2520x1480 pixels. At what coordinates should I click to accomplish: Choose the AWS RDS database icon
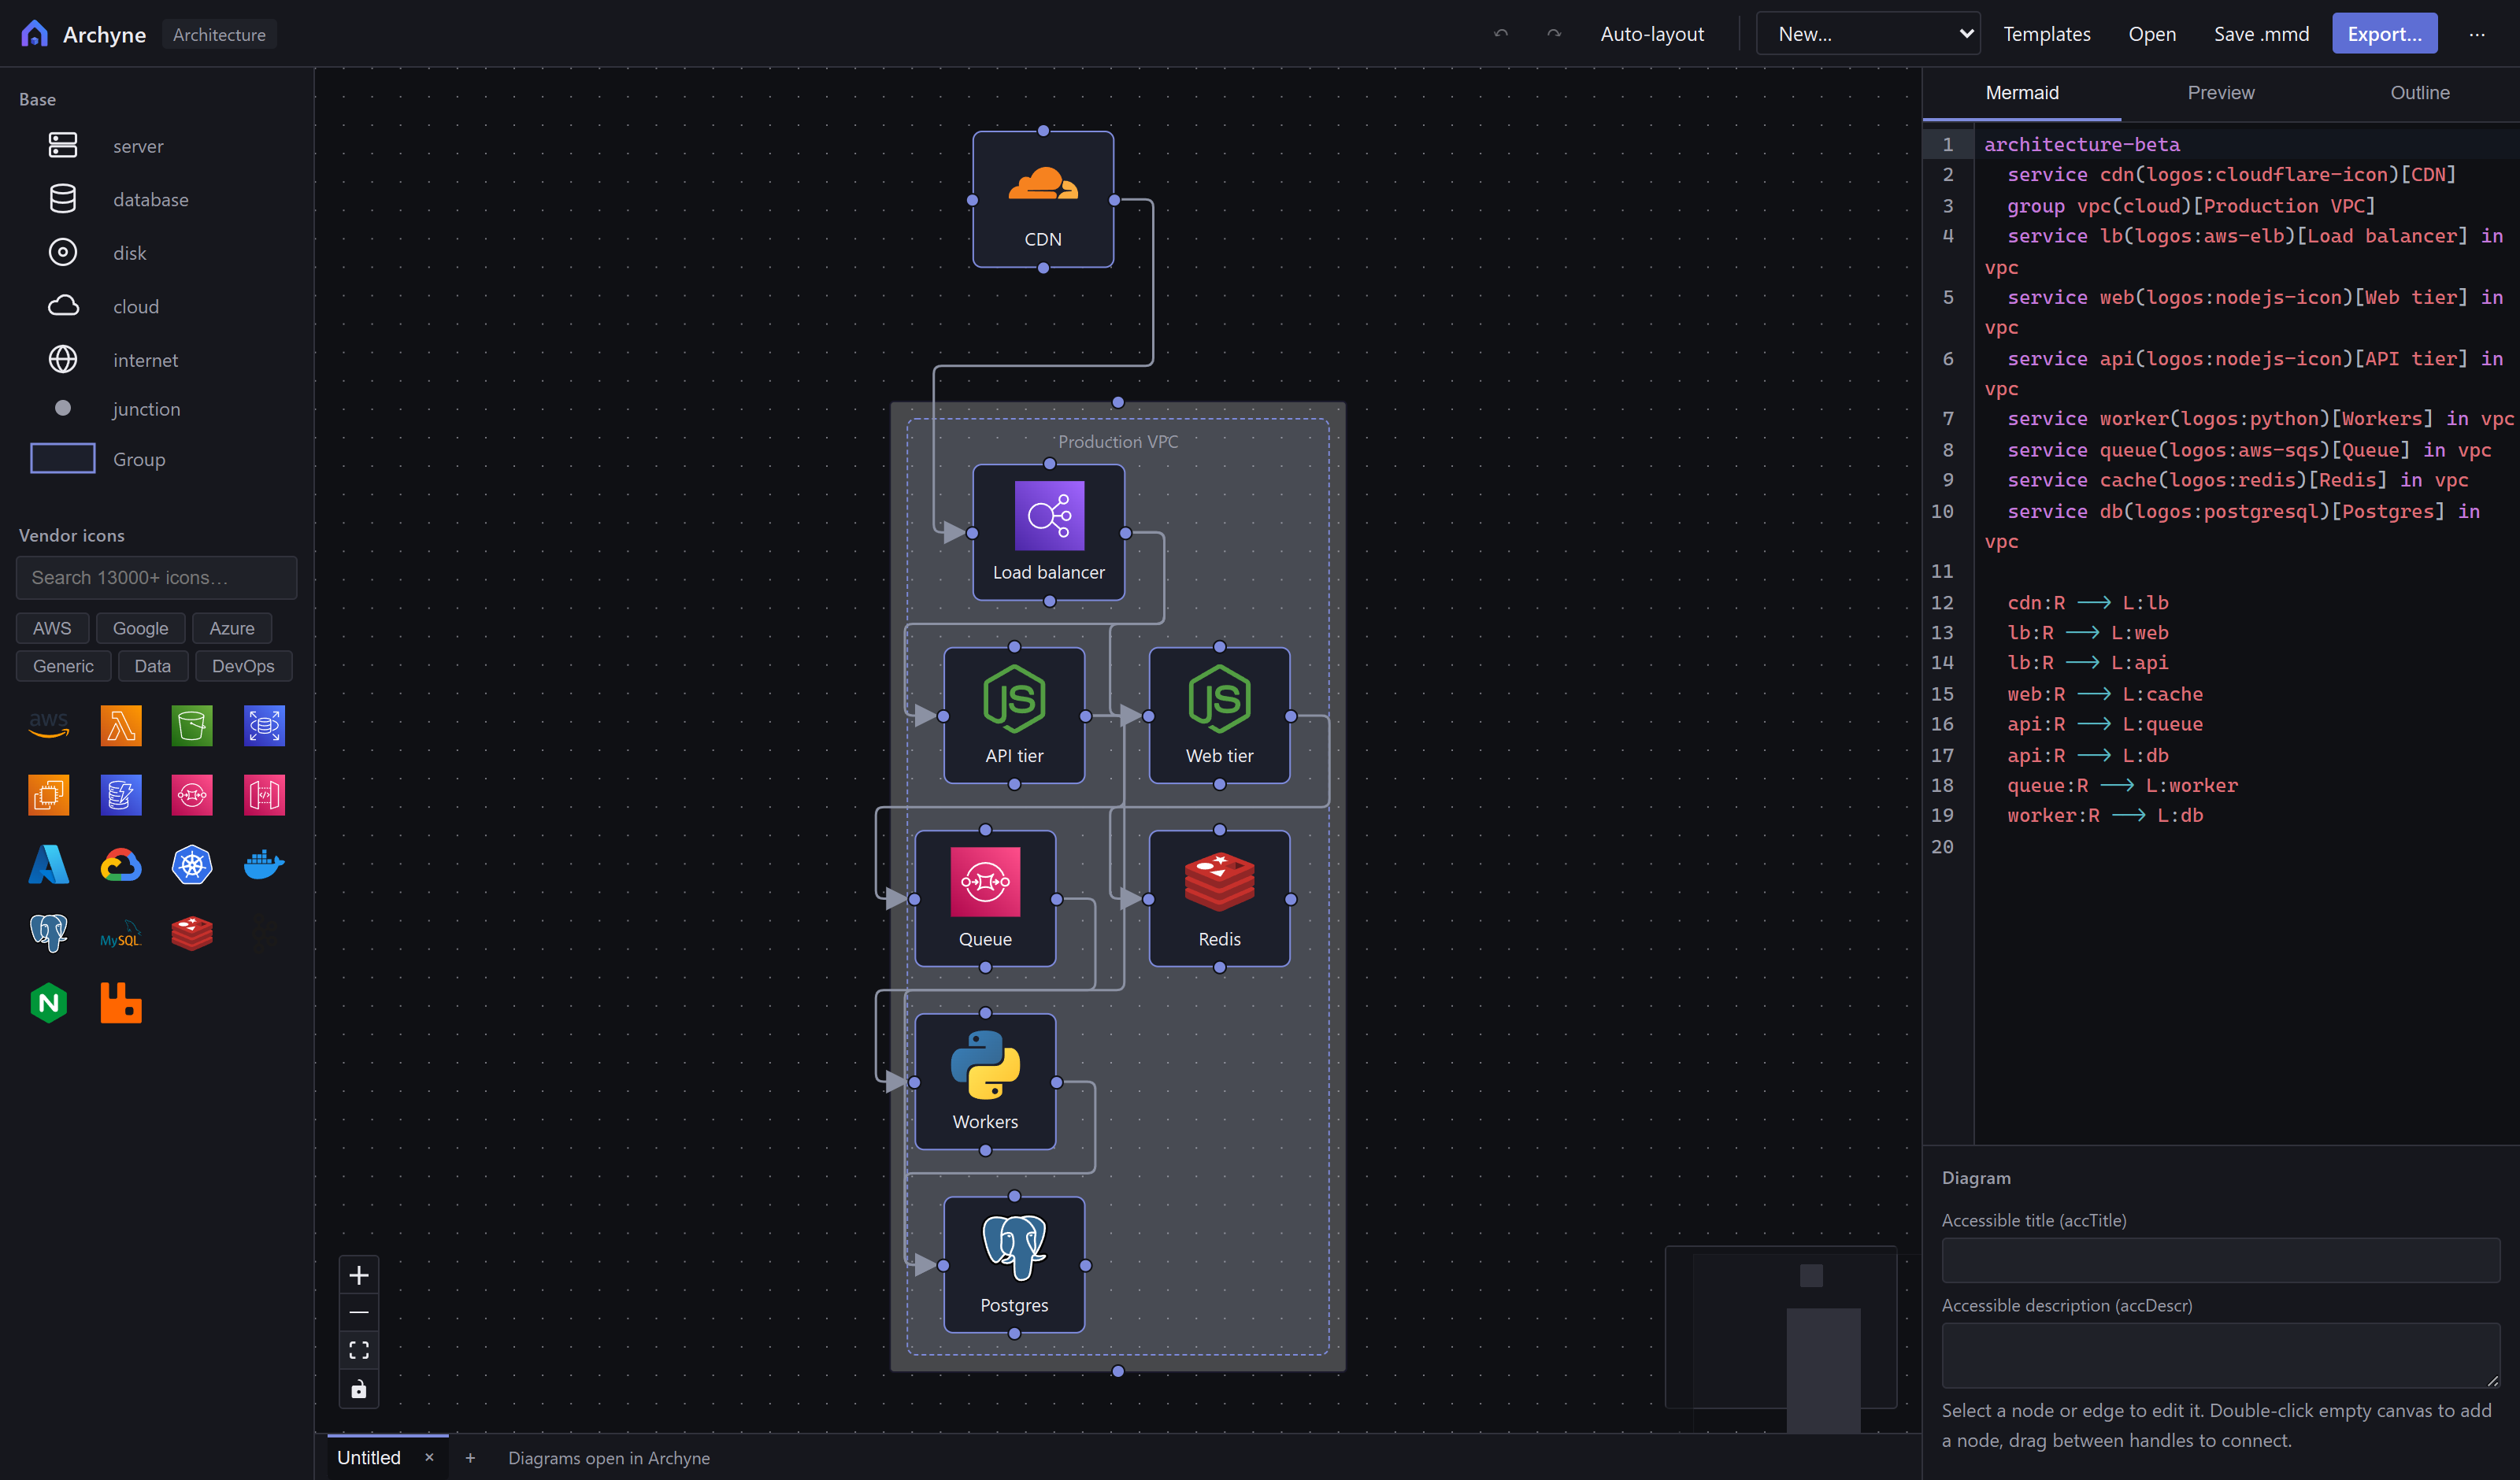click(264, 726)
